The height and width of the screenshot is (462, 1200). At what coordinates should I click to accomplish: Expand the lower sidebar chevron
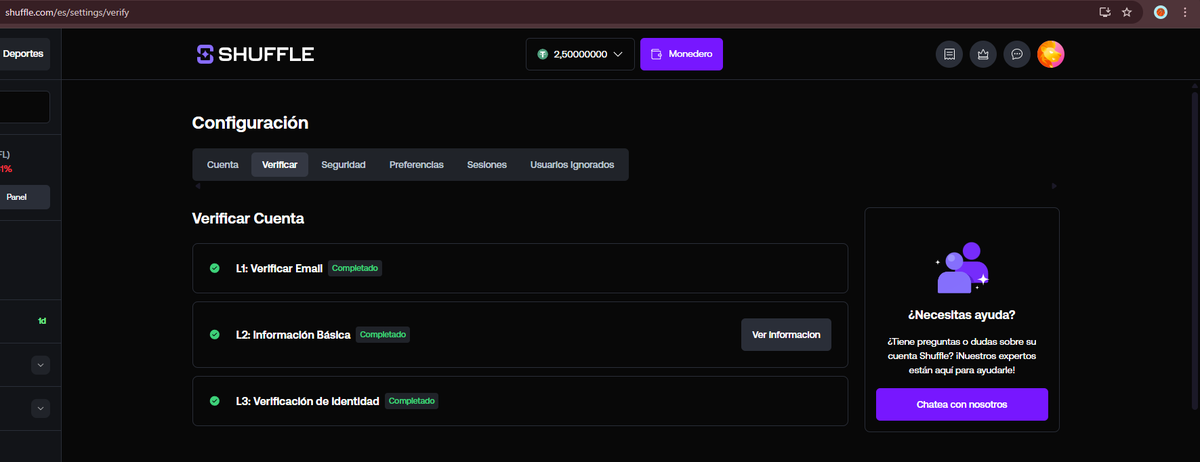(x=41, y=408)
